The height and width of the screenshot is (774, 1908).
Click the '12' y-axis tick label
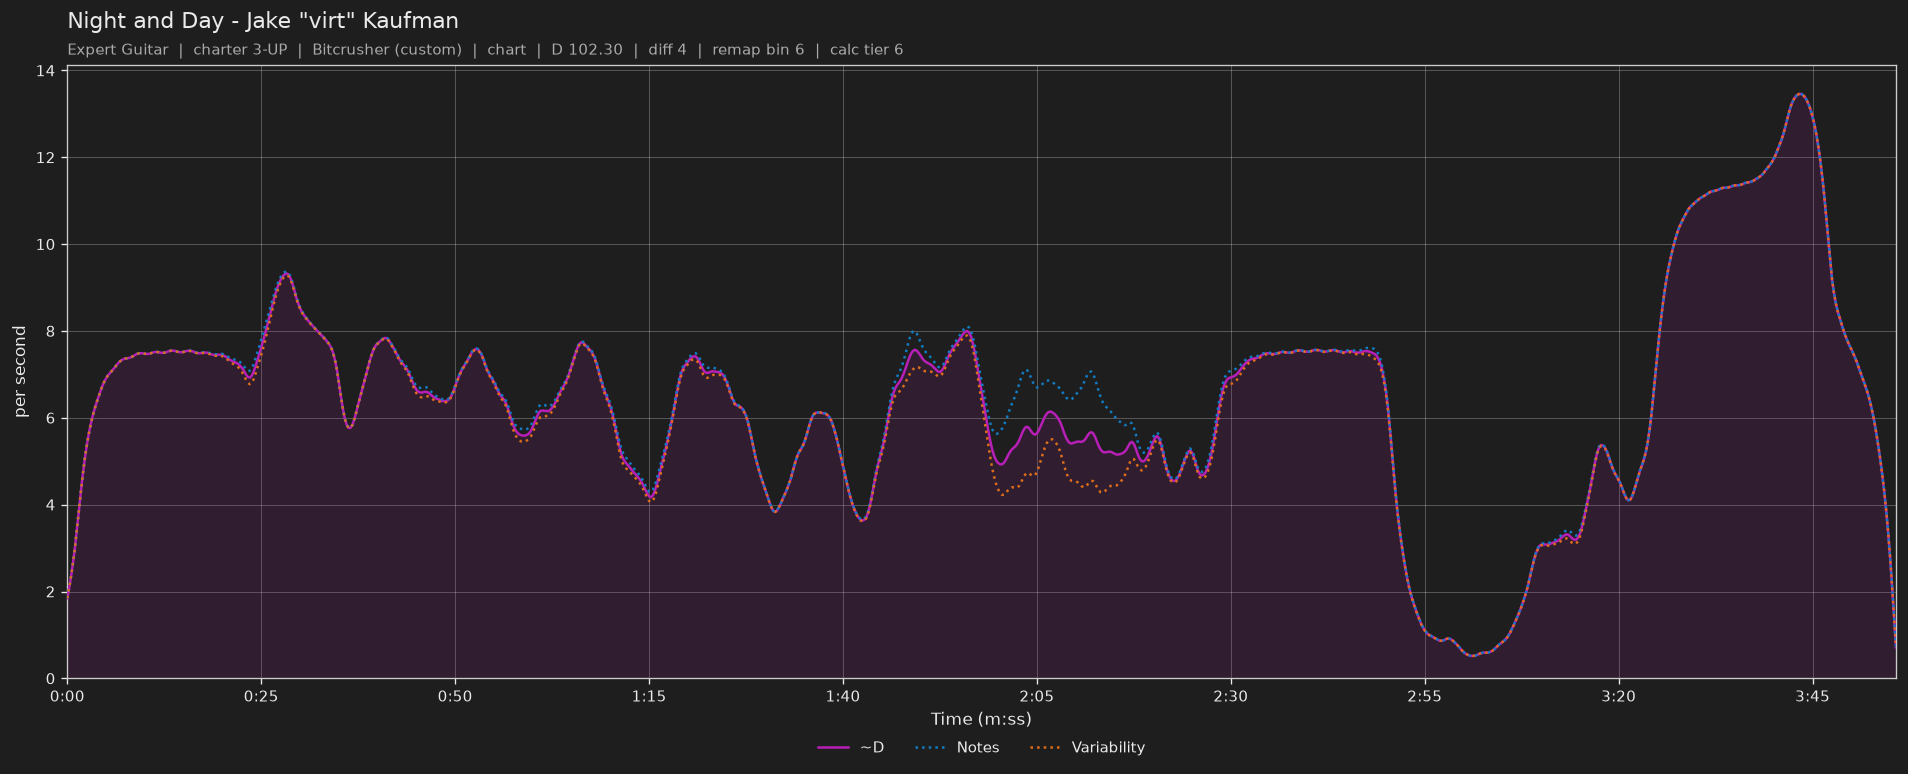click(x=45, y=158)
